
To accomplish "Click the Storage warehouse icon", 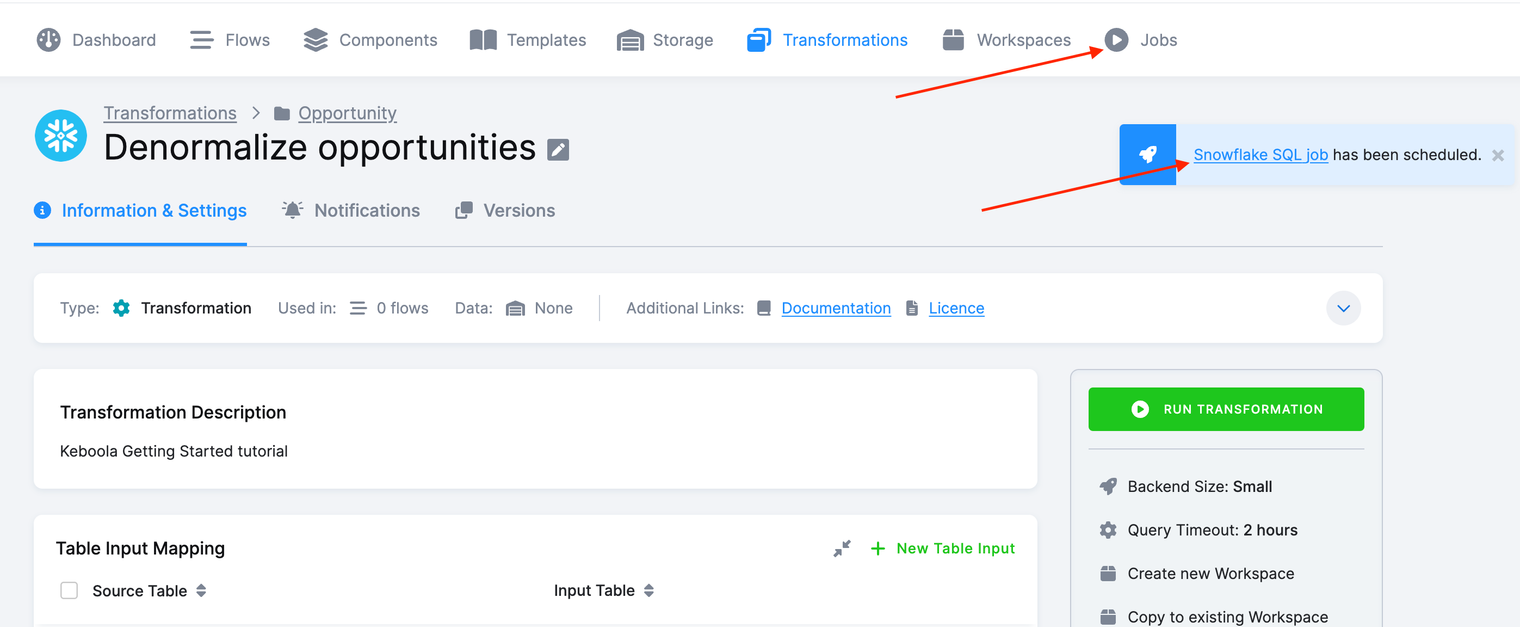I will (630, 40).
